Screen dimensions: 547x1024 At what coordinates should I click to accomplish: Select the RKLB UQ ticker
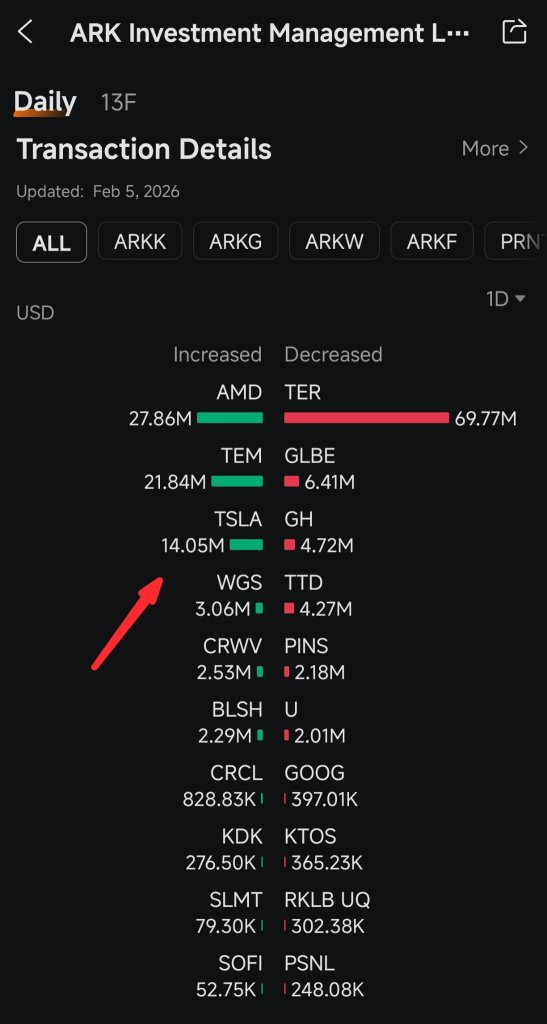tap(327, 900)
